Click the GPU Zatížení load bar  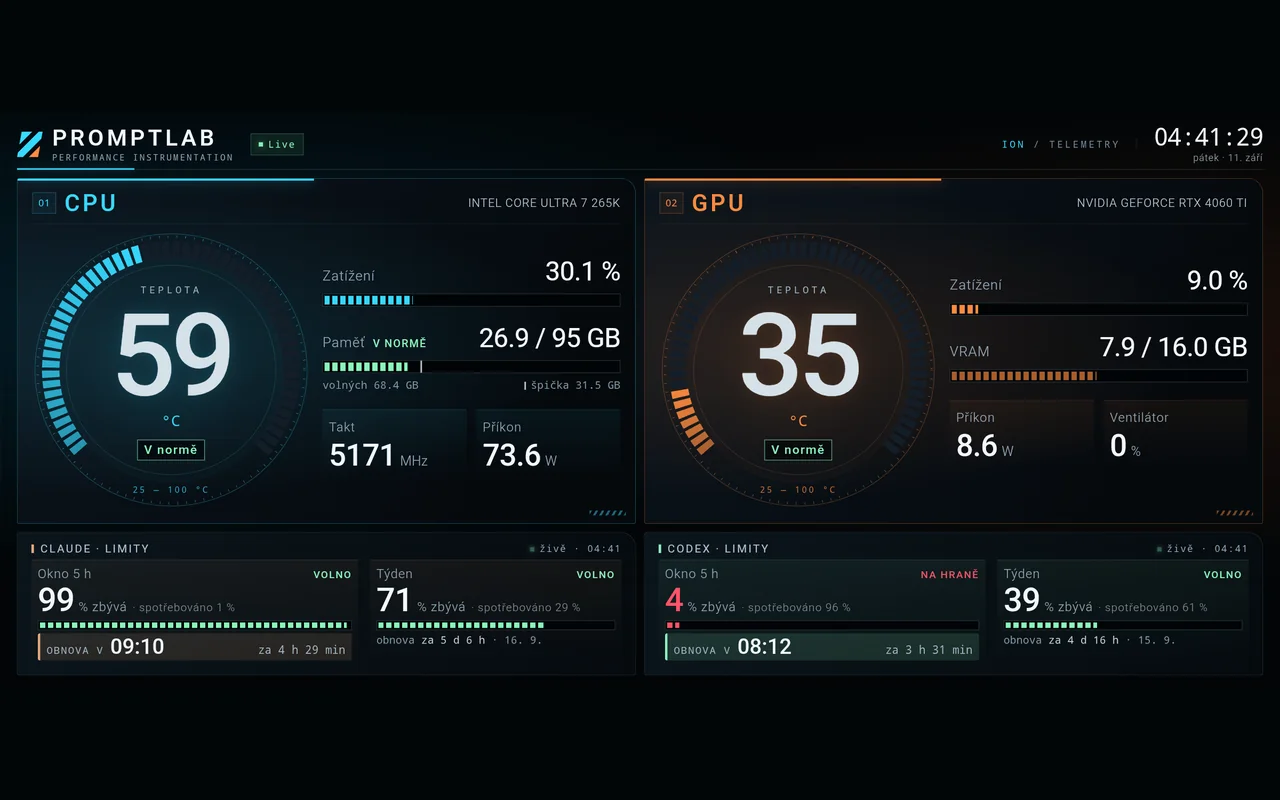1098,309
